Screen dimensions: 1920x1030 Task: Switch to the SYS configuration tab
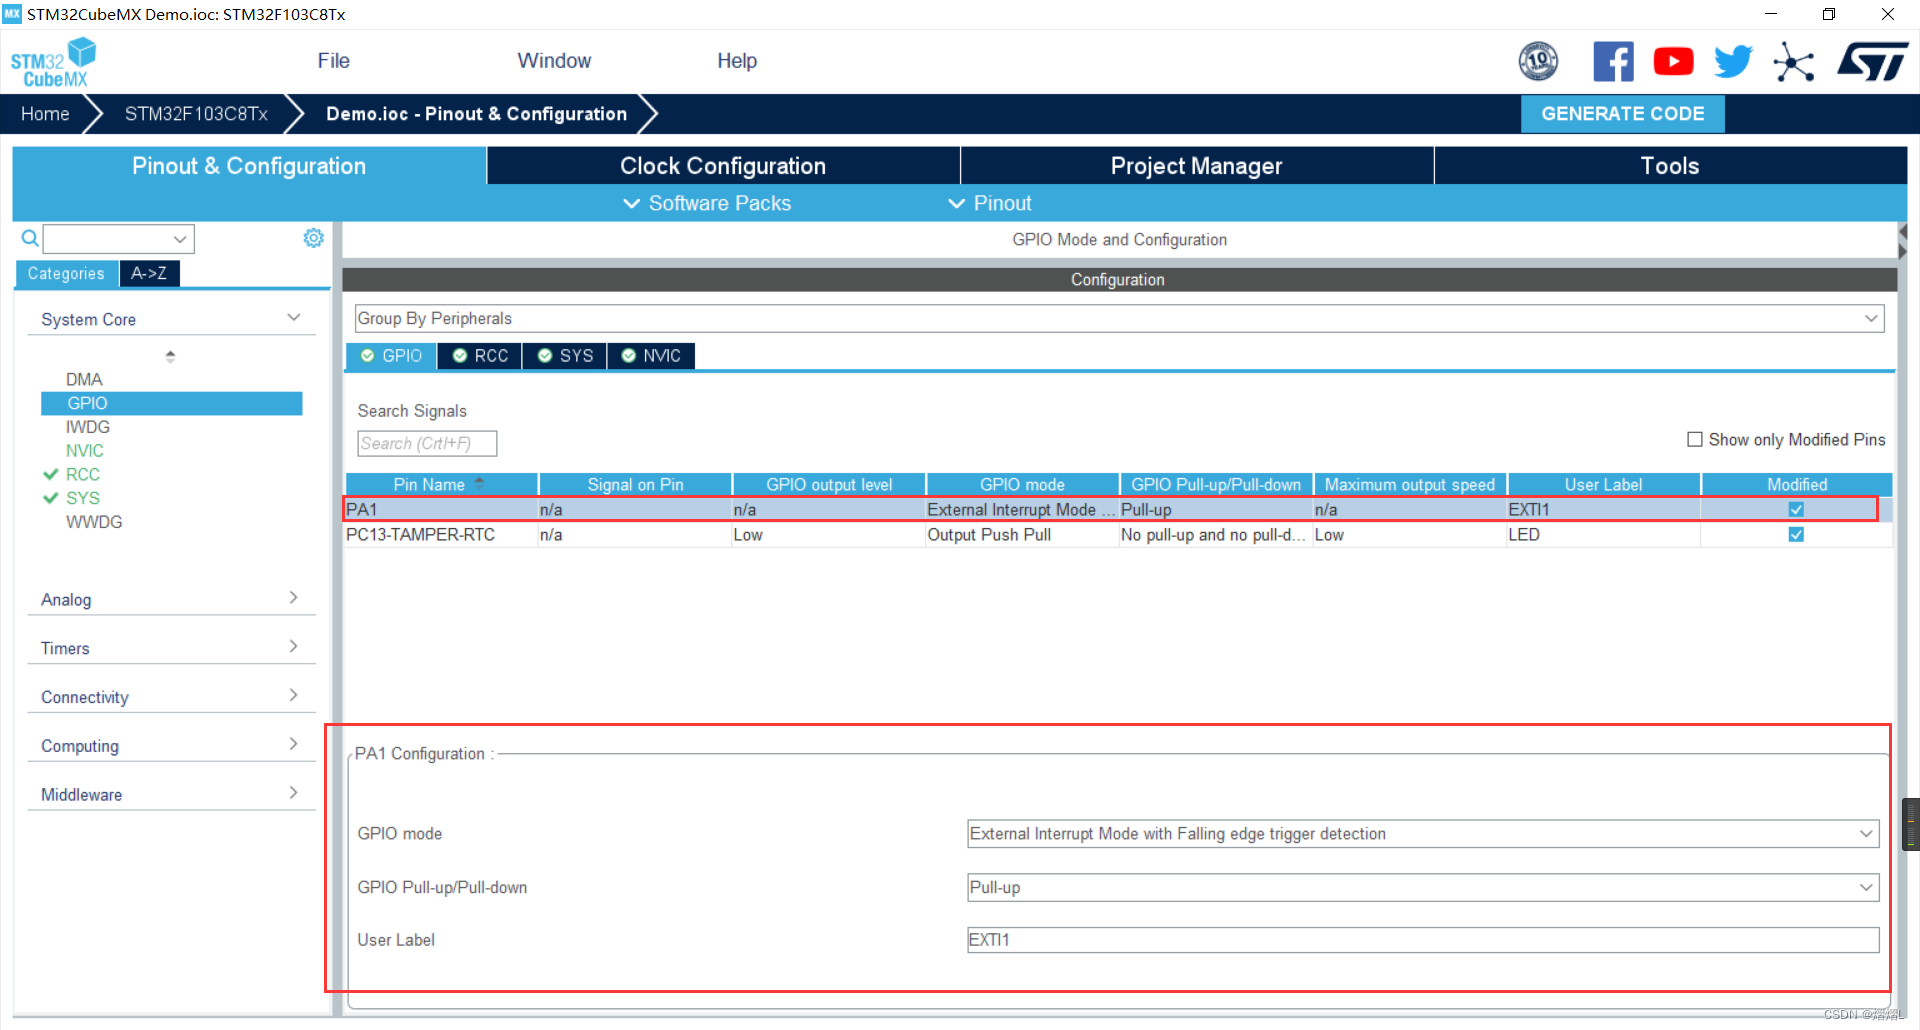(x=565, y=356)
